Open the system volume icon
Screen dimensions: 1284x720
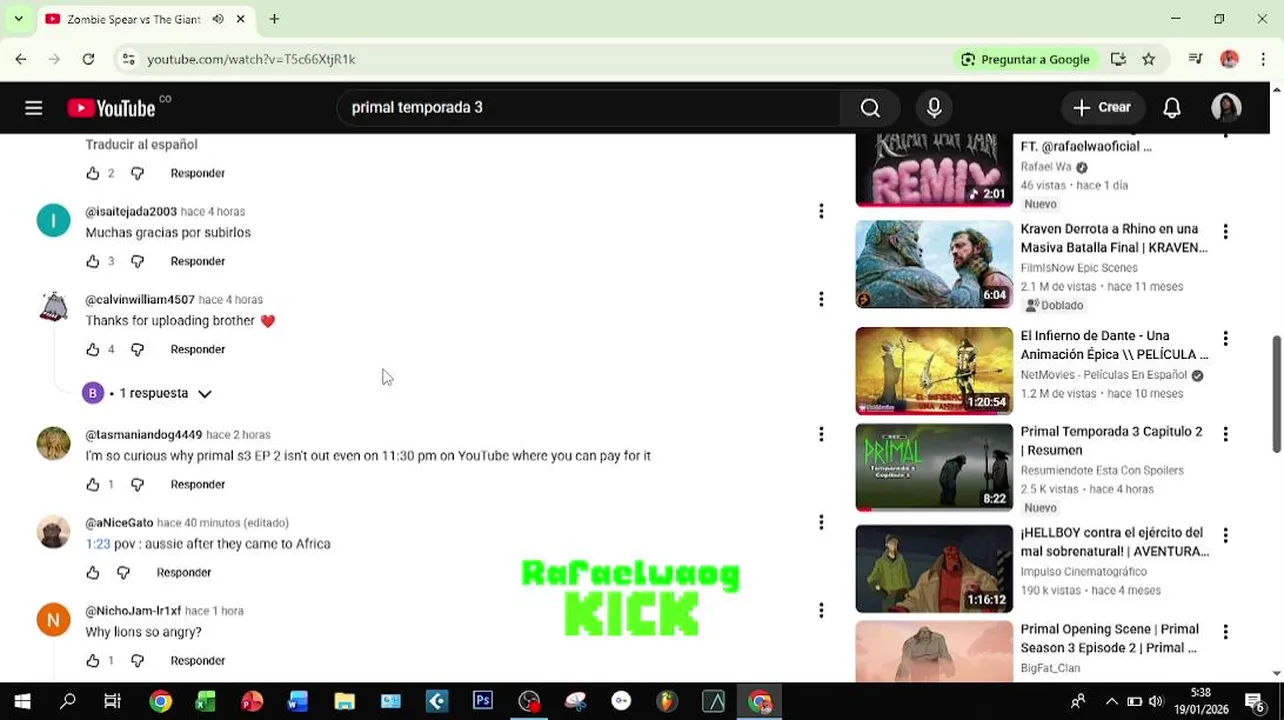(1156, 702)
